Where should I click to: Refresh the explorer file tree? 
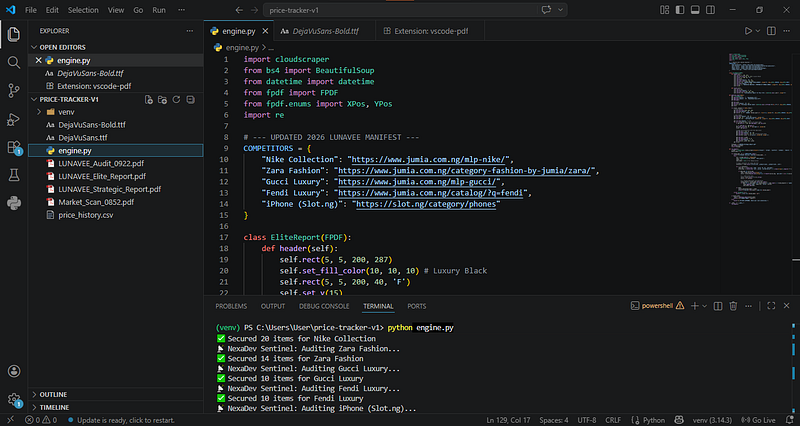pos(177,99)
